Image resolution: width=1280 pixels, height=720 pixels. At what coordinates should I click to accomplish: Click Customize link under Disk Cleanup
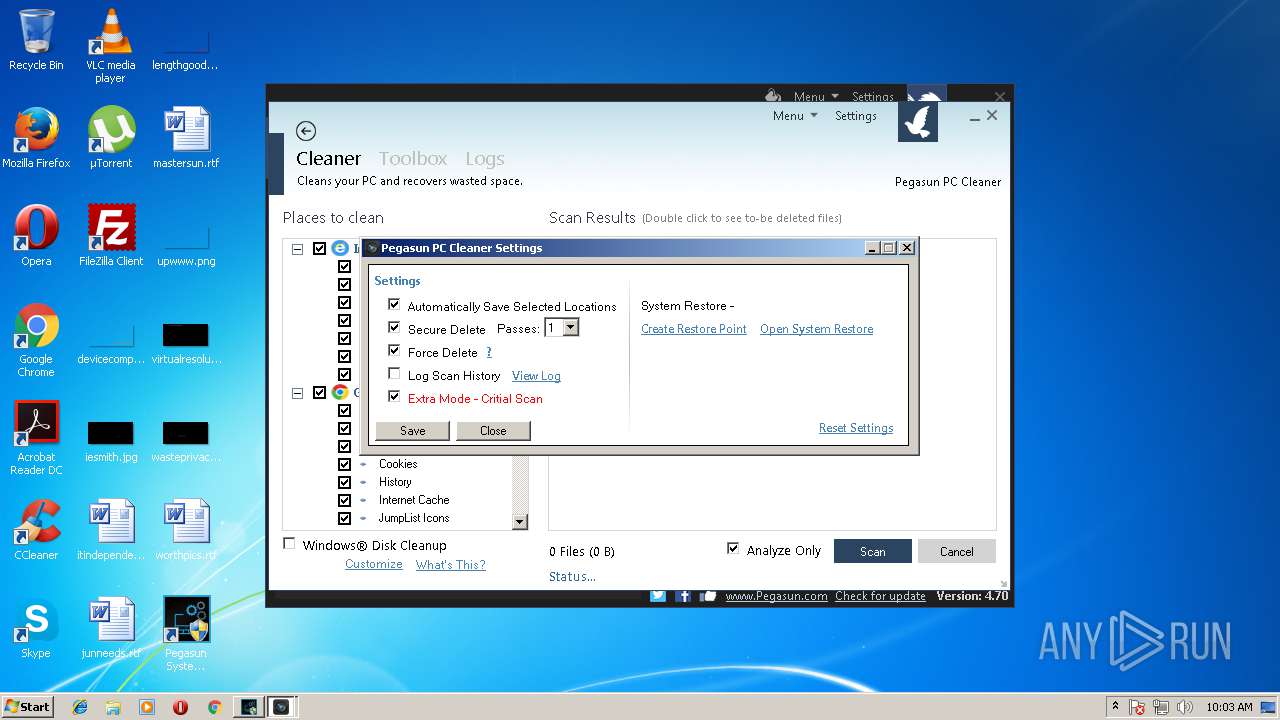[374, 564]
